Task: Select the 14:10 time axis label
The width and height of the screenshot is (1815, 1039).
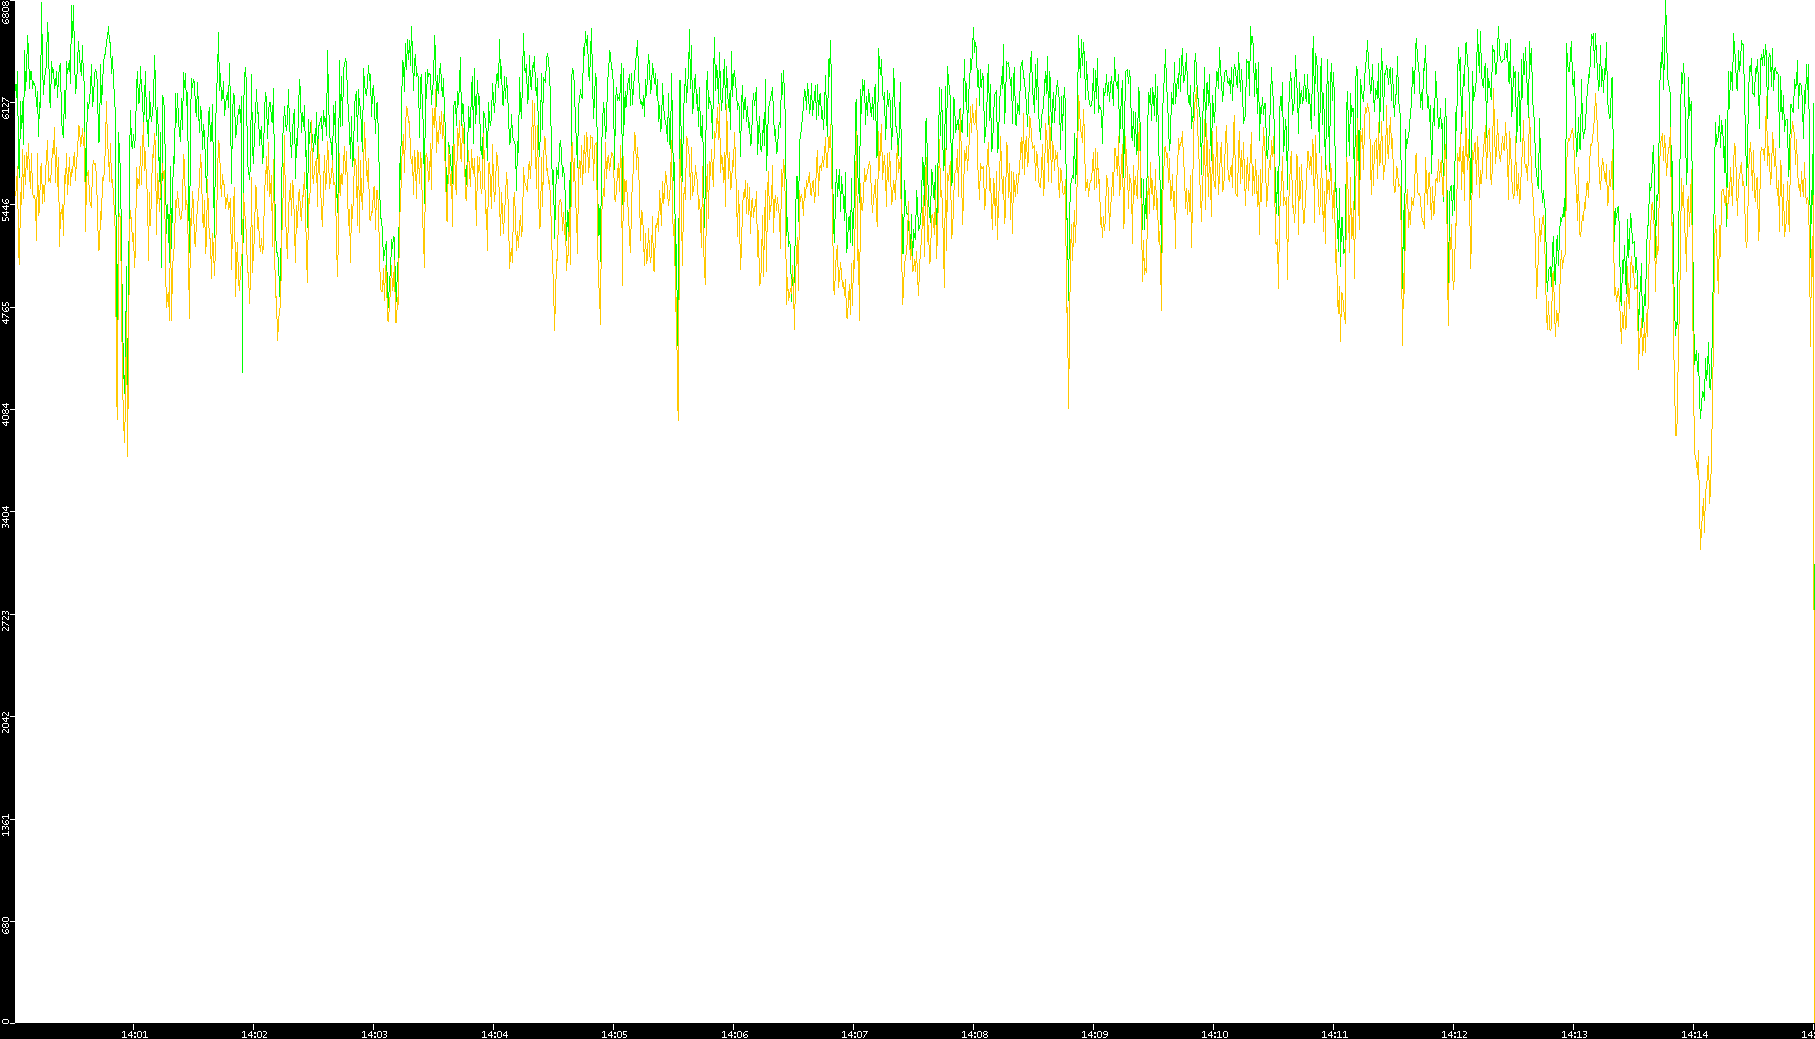Action: pyautogui.click(x=1214, y=1034)
